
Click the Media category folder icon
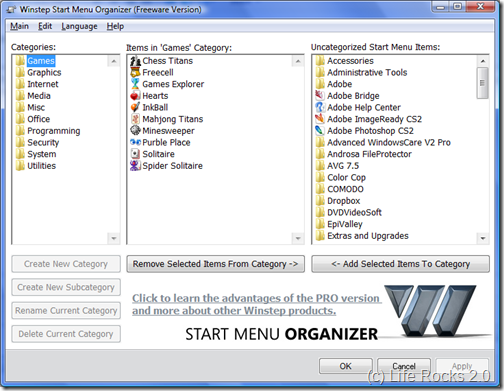20,96
